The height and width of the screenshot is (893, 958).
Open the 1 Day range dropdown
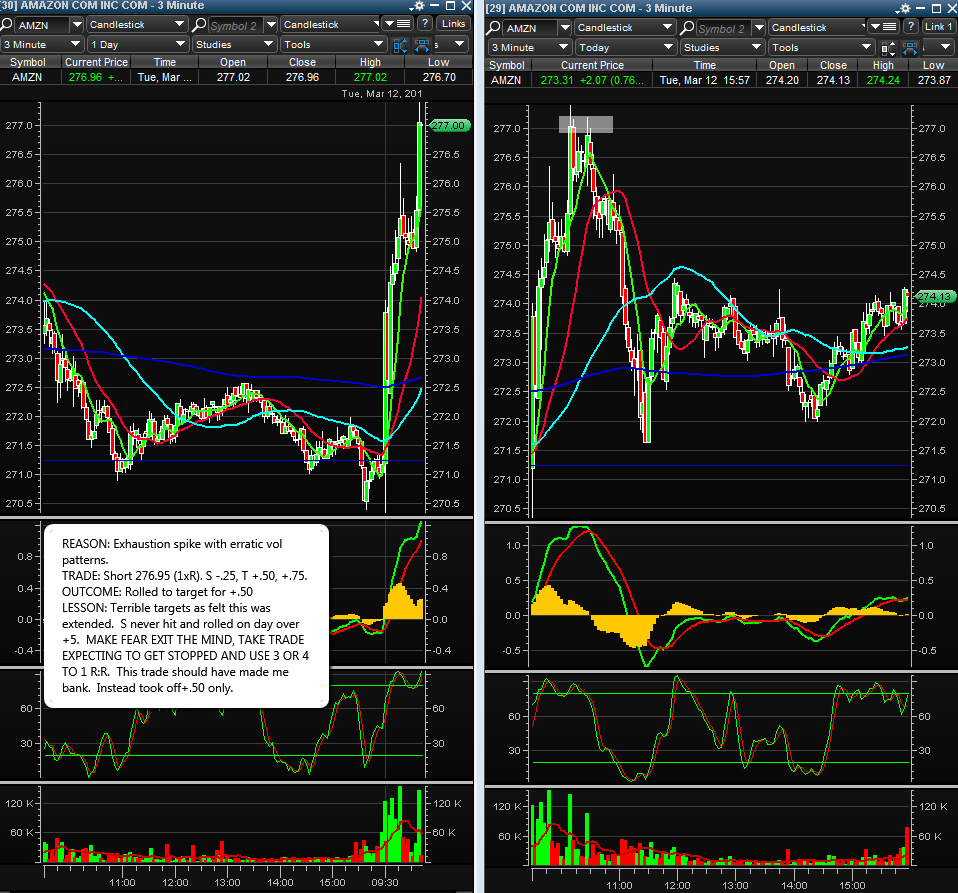click(137, 45)
